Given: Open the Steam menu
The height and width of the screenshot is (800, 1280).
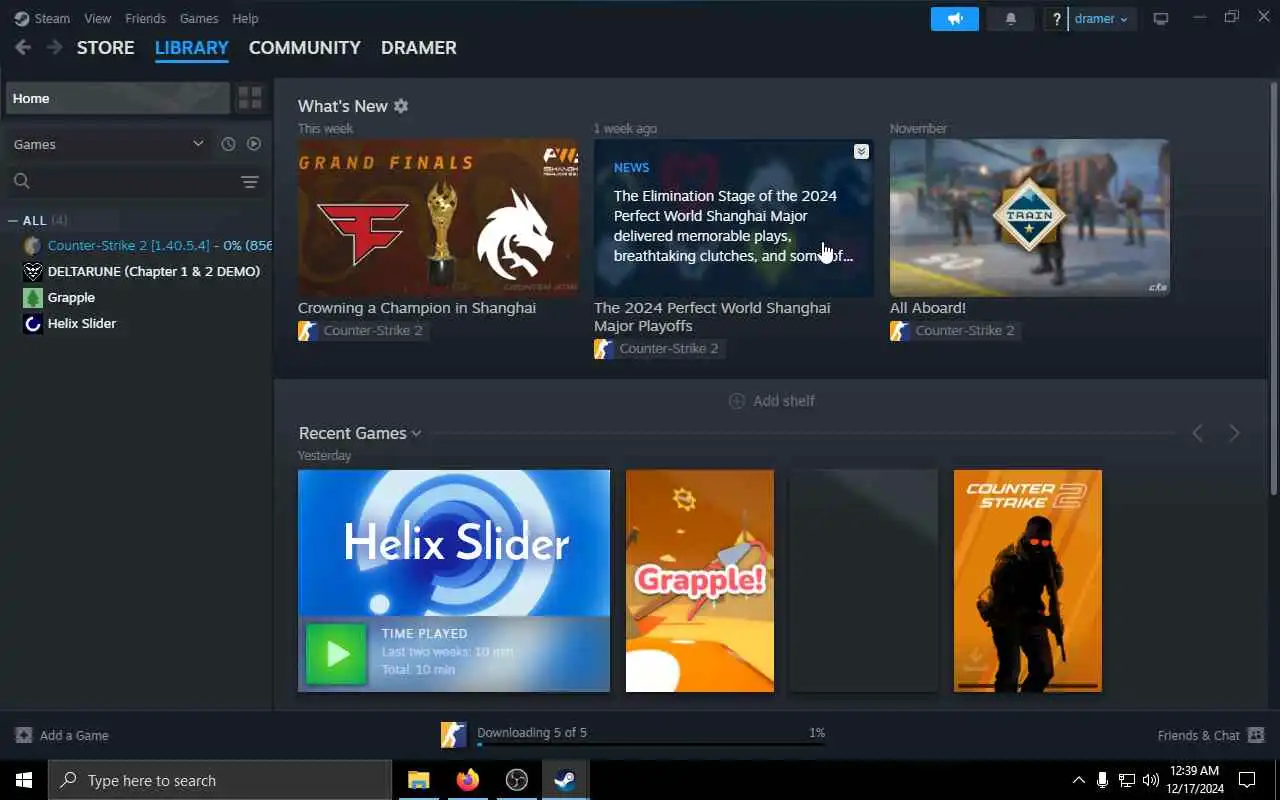Looking at the screenshot, I should [x=52, y=19].
